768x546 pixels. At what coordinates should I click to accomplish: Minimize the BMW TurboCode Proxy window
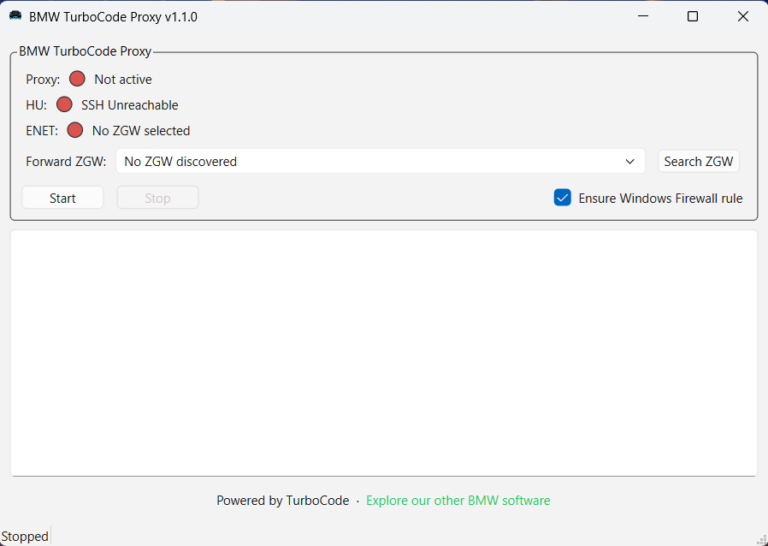pyautogui.click(x=643, y=16)
